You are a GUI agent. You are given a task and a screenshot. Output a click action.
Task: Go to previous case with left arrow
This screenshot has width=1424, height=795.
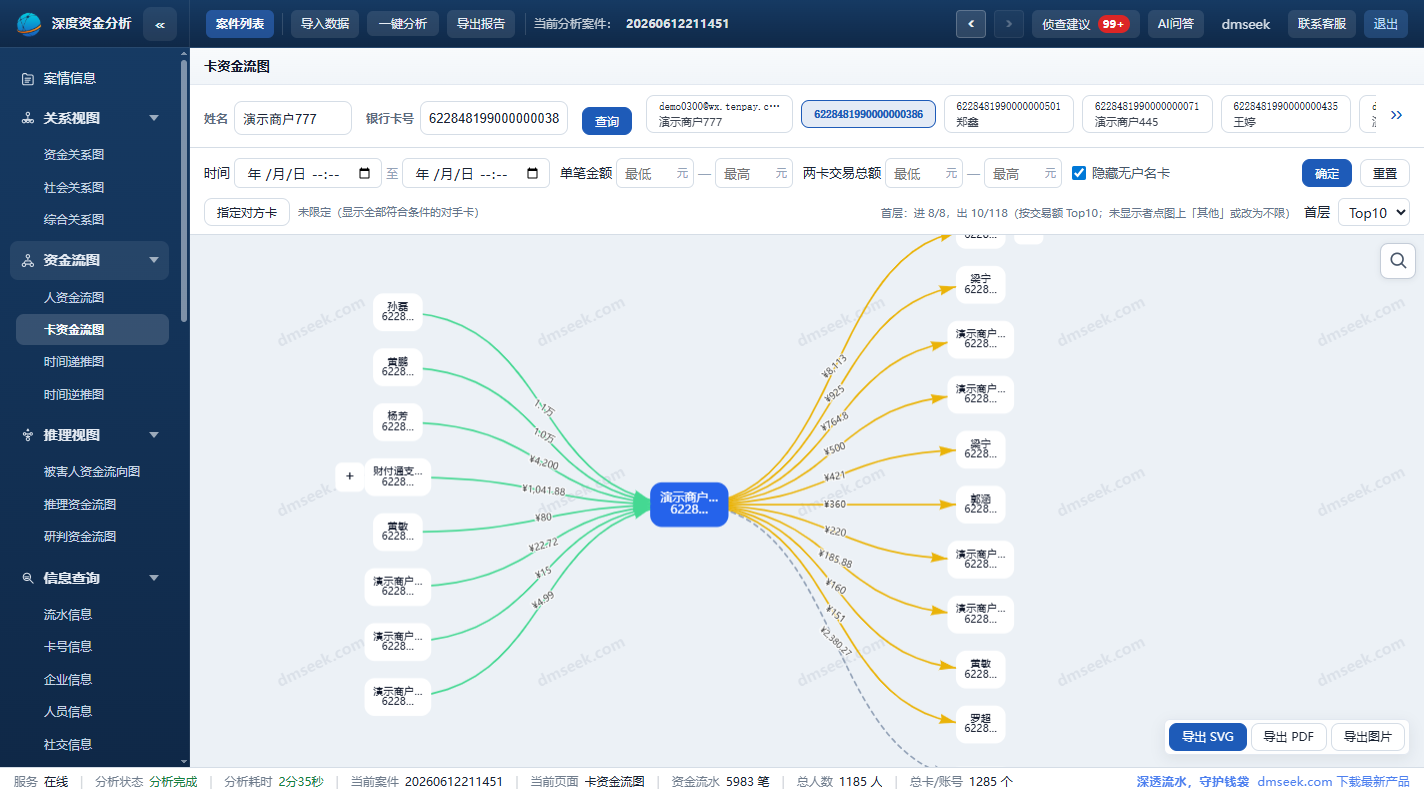pos(970,24)
